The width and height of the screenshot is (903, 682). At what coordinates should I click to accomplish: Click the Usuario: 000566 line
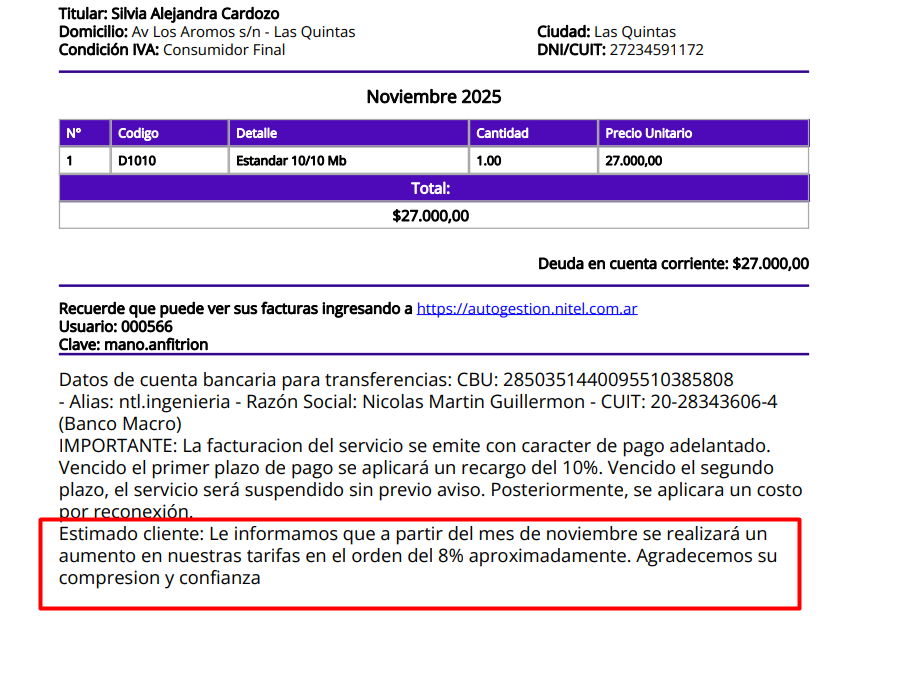(116, 327)
